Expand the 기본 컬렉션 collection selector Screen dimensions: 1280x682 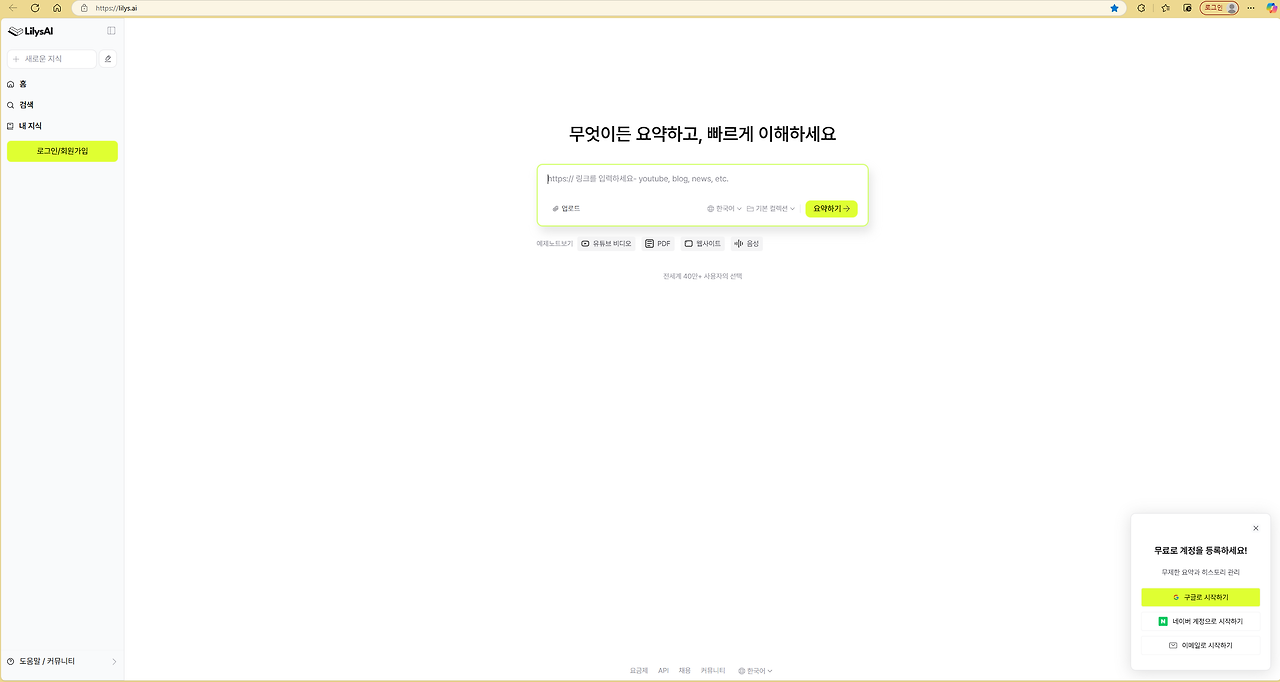tap(770, 208)
